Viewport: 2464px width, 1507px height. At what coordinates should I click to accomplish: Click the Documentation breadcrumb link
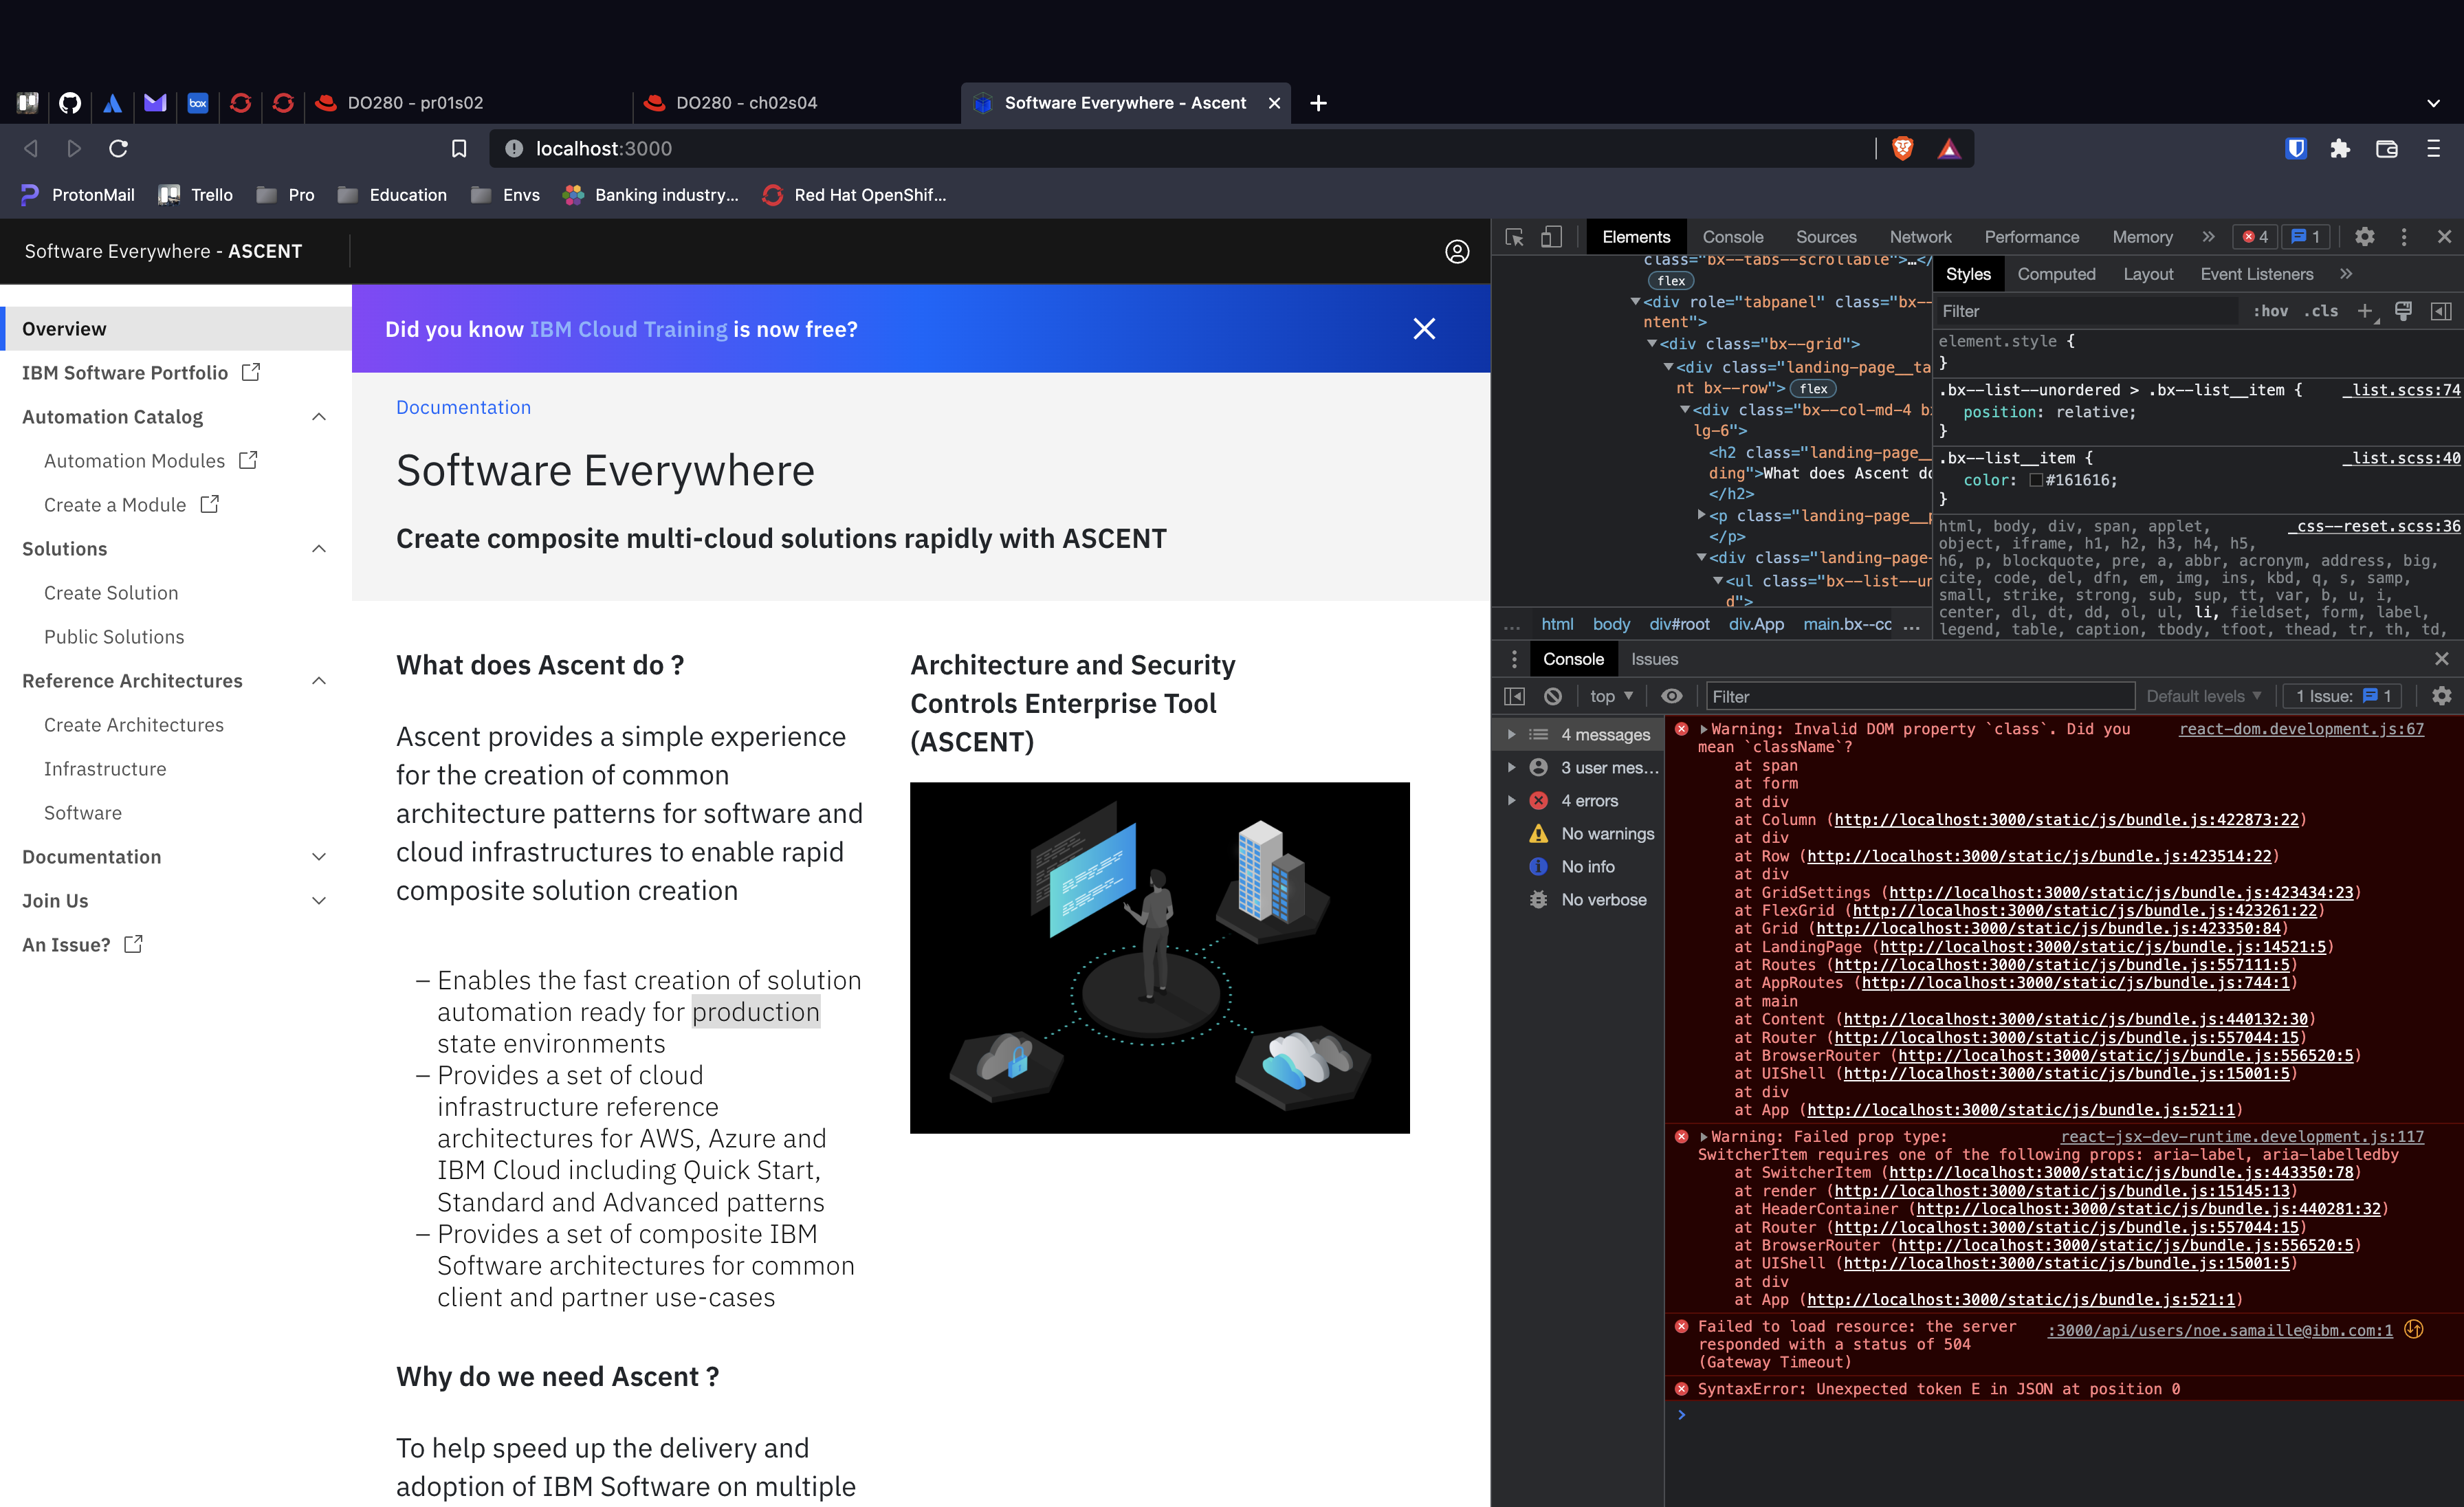coord(463,407)
